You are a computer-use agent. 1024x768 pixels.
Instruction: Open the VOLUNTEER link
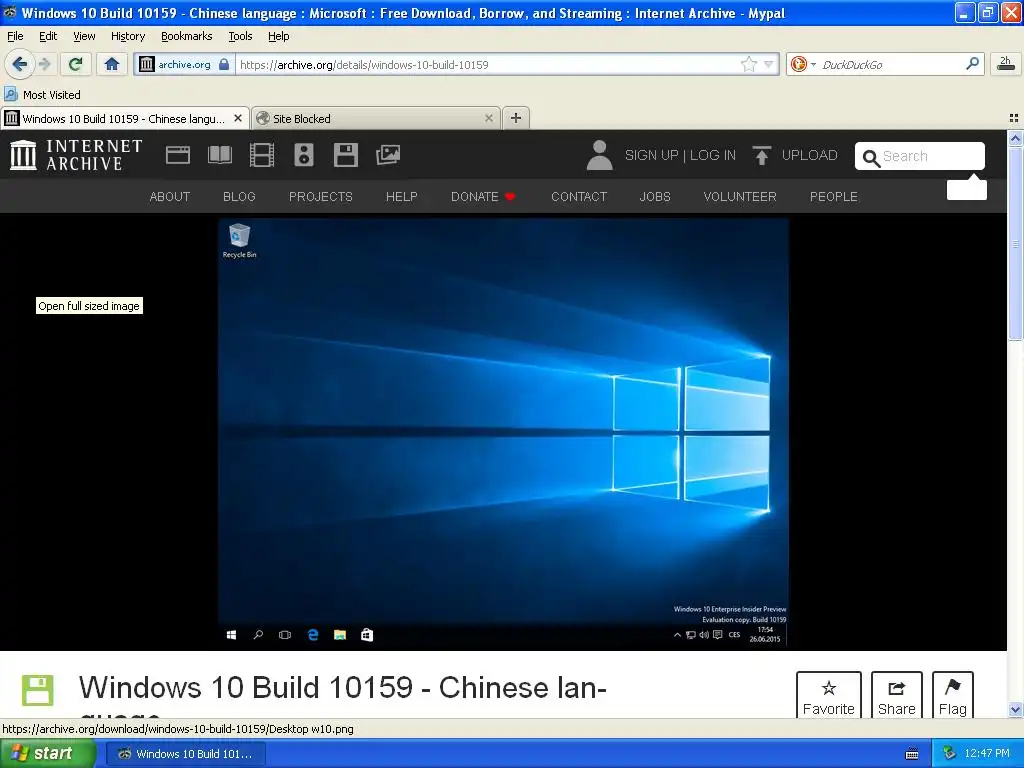(x=740, y=197)
